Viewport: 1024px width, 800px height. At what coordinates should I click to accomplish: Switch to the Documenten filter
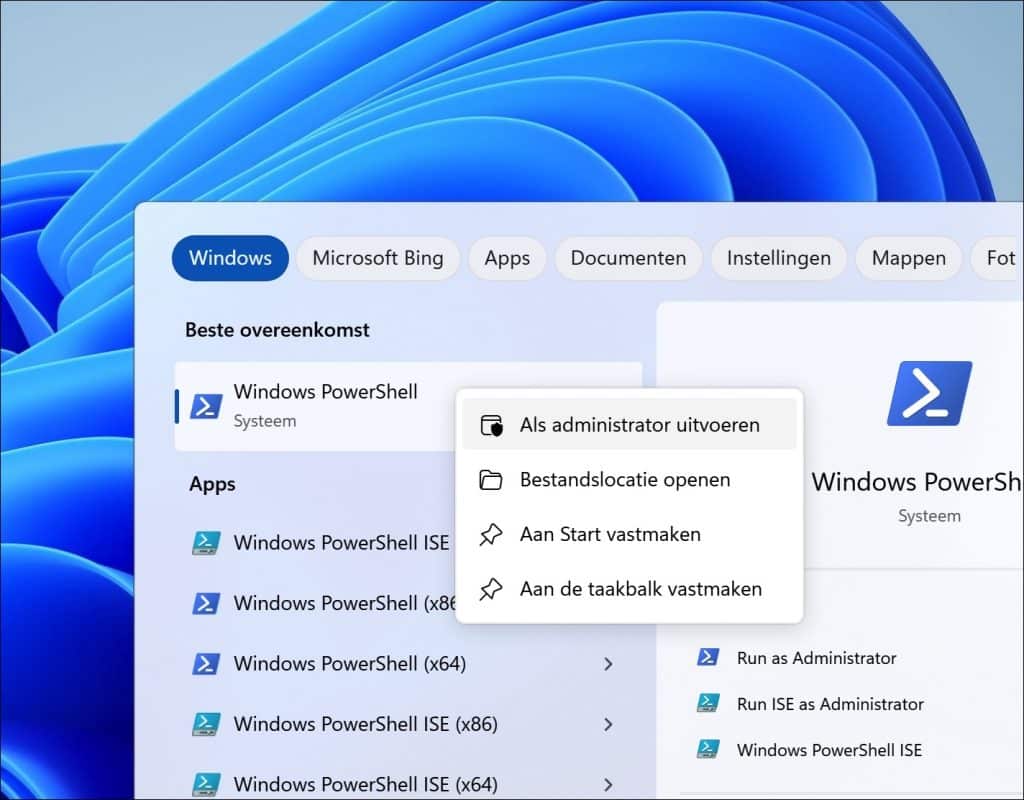[628, 258]
